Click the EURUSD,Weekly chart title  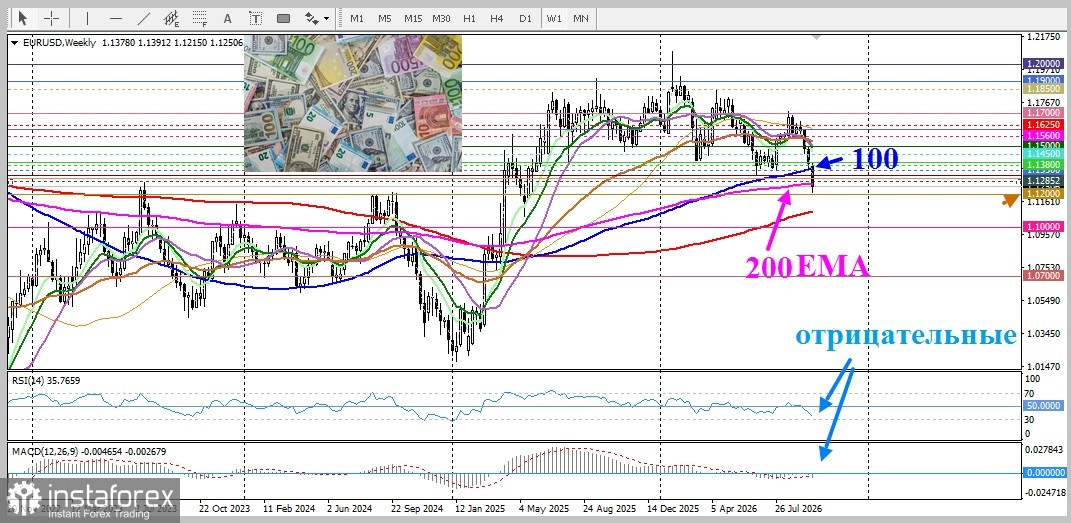coord(59,42)
